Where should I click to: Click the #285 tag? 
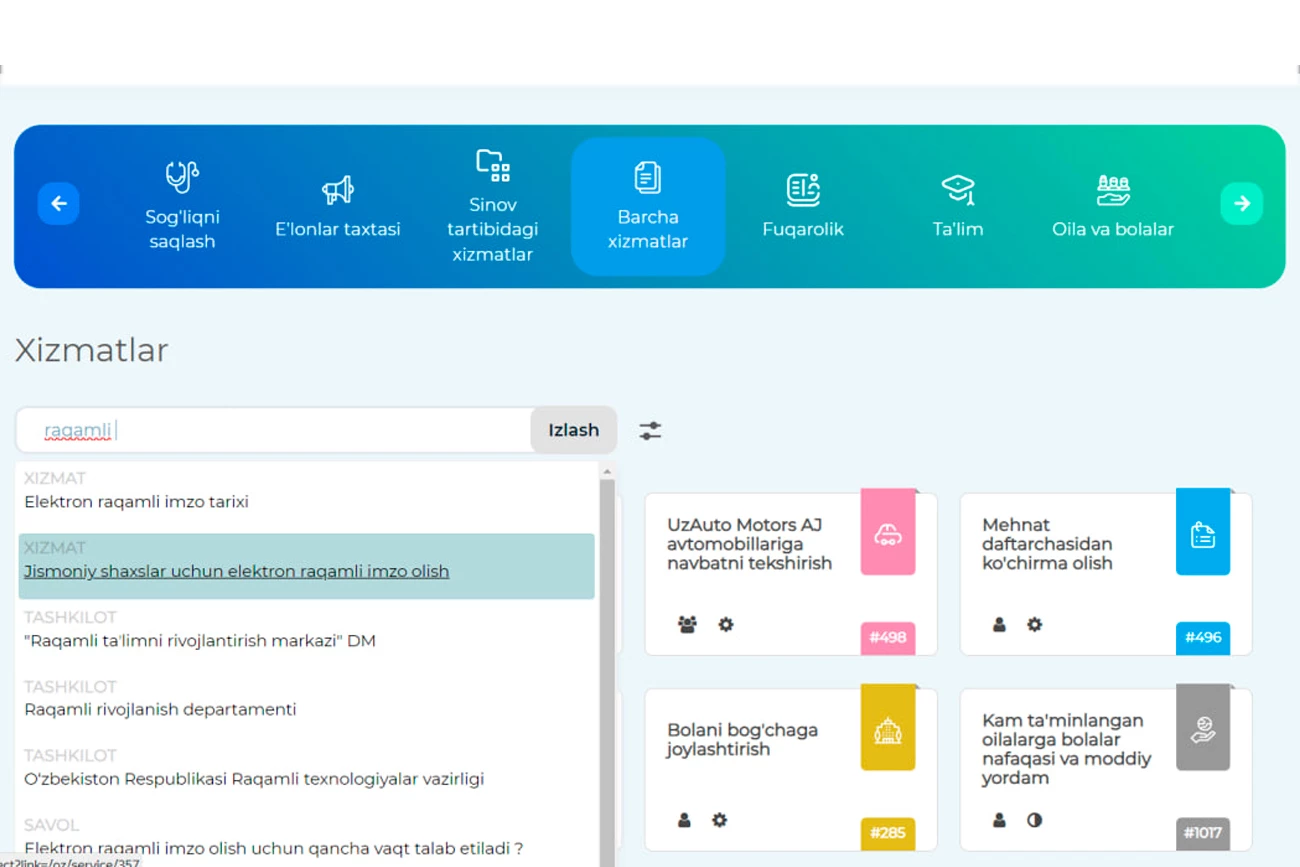pos(888,833)
